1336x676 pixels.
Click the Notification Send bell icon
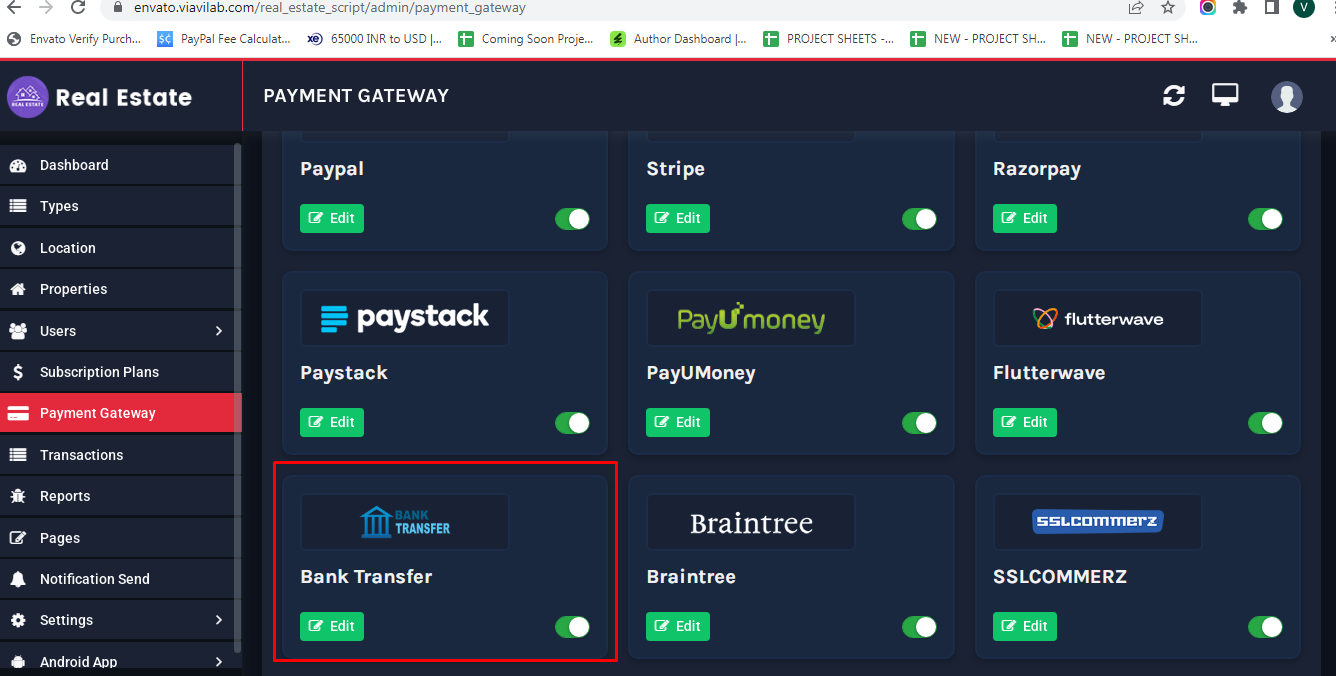(x=18, y=579)
